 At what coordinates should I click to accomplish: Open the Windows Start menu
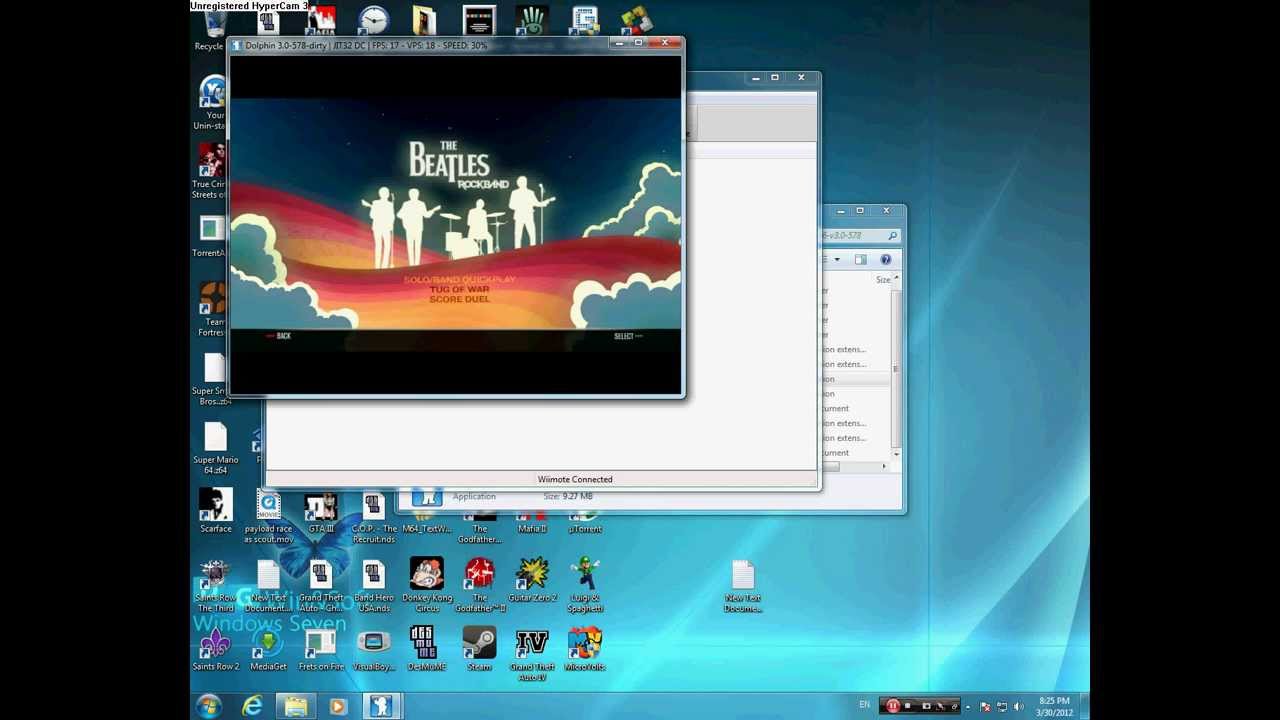coord(209,706)
